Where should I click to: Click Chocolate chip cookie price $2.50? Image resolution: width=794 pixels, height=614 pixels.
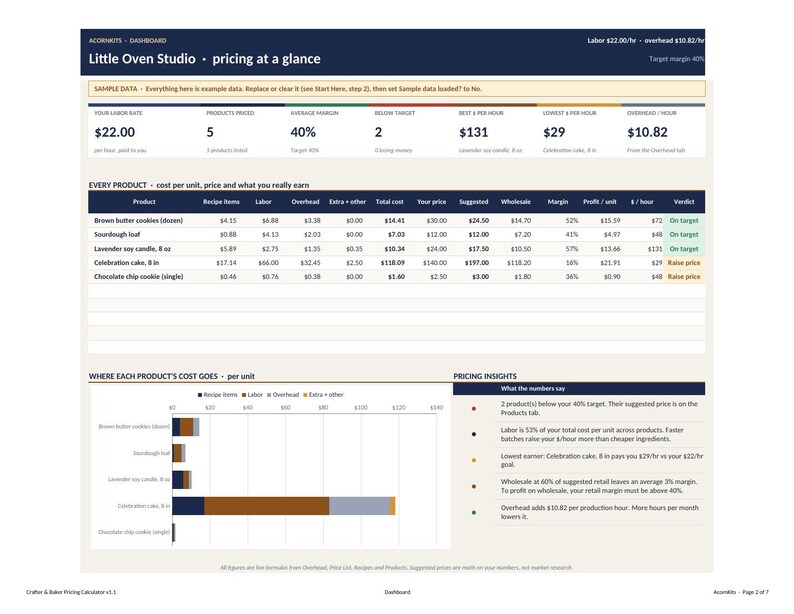click(x=439, y=276)
